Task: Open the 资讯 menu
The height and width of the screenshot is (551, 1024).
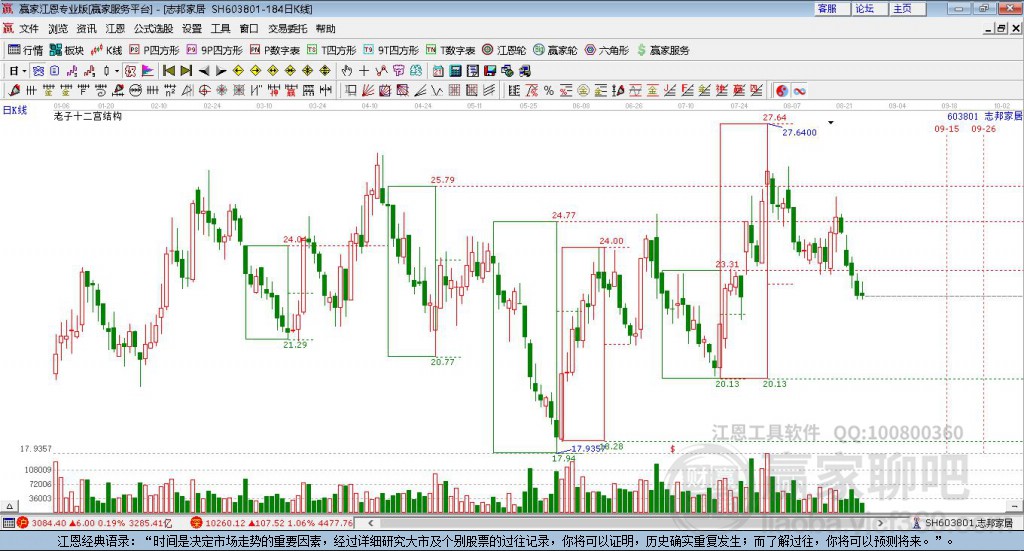Action: [x=86, y=29]
